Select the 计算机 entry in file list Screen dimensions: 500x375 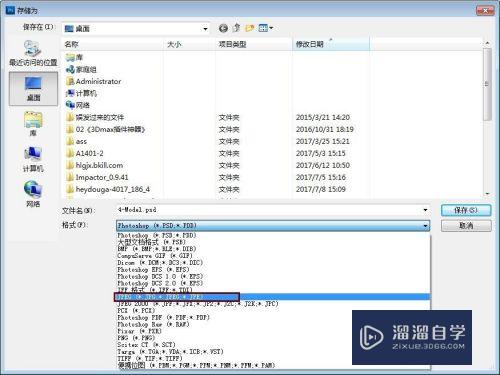(x=82, y=93)
